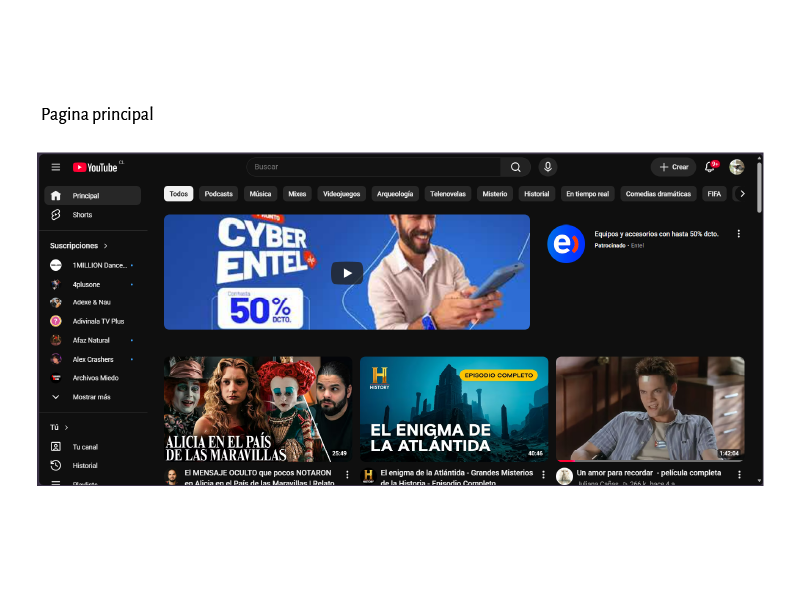Screen dimensions: 800x600
Task: Start voice search with microphone icon
Action: (x=547, y=167)
